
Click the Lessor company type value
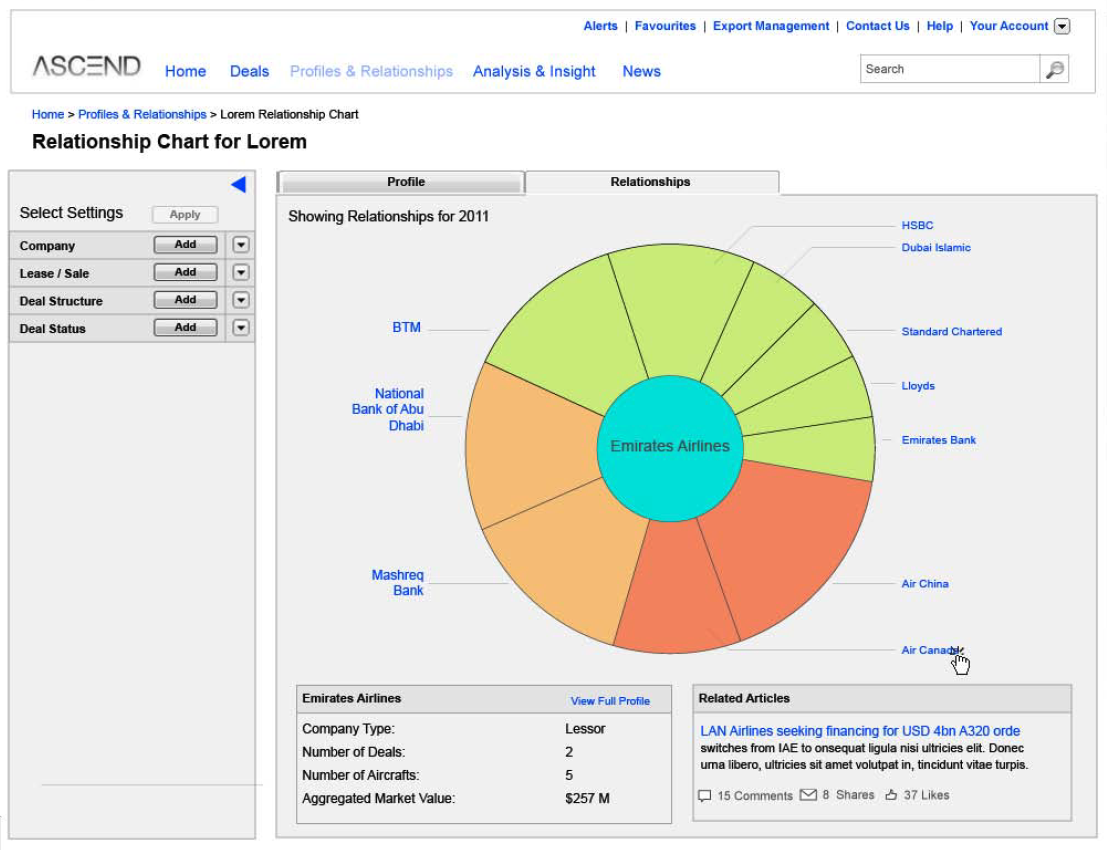585,729
